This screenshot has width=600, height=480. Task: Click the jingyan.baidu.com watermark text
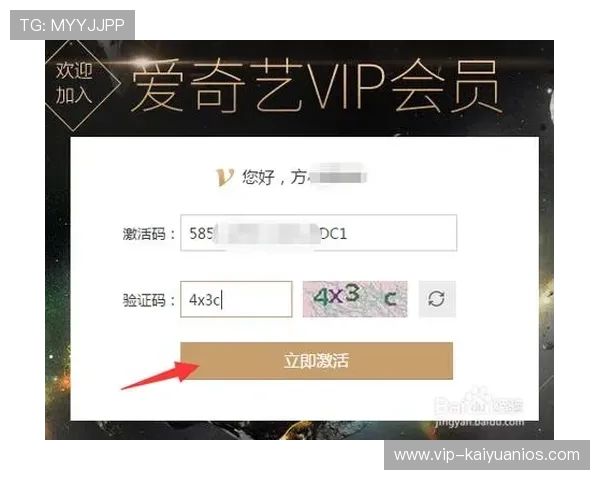[479, 422]
